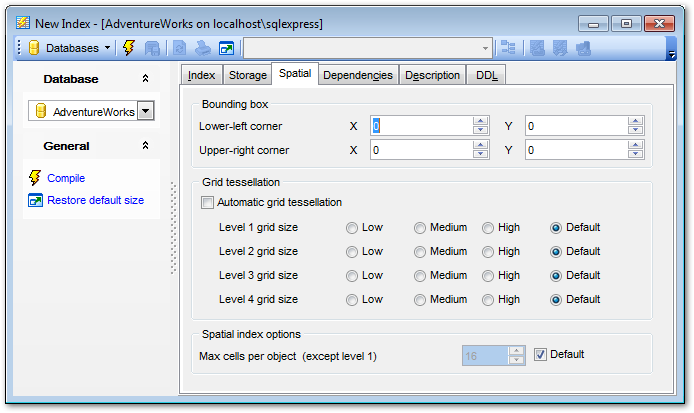Click the lightning icon beside Compile in sidebar
The height and width of the screenshot is (413, 694).
[x=35, y=178]
